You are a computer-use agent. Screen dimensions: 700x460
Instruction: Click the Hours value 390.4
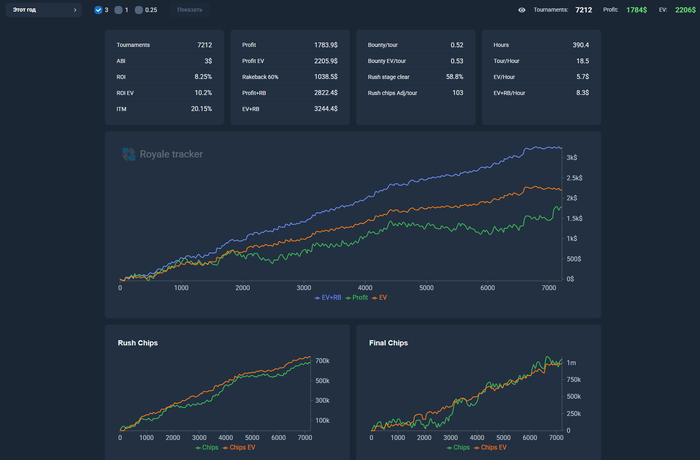pos(581,45)
